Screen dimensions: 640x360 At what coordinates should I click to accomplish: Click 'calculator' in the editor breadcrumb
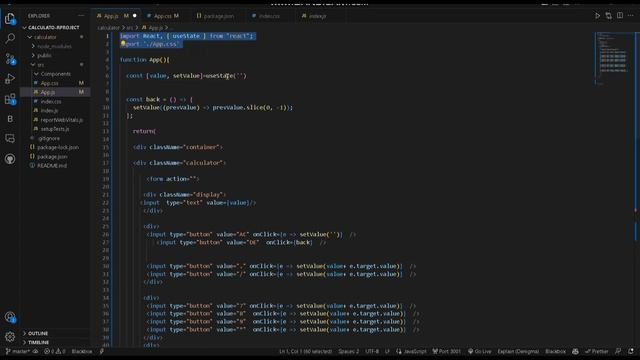pos(109,28)
